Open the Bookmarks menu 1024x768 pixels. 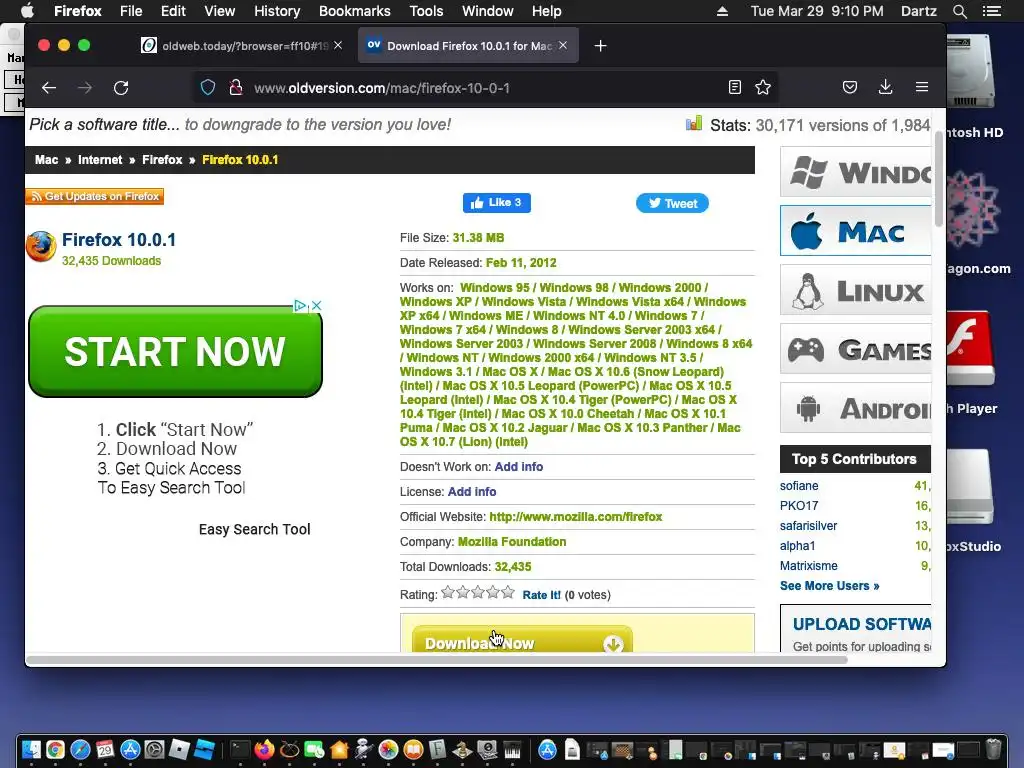tap(355, 11)
